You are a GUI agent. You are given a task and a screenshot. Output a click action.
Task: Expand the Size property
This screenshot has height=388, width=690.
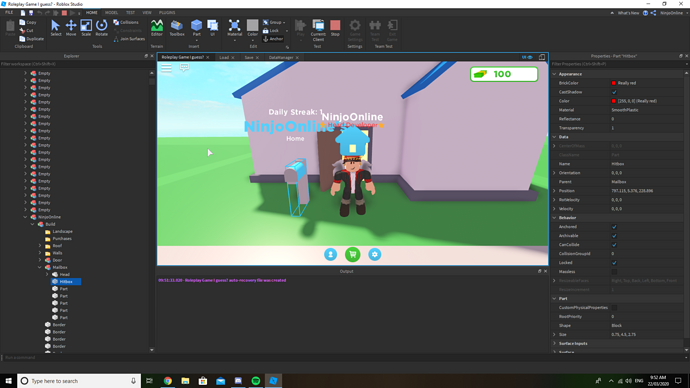(x=554, y=334)
